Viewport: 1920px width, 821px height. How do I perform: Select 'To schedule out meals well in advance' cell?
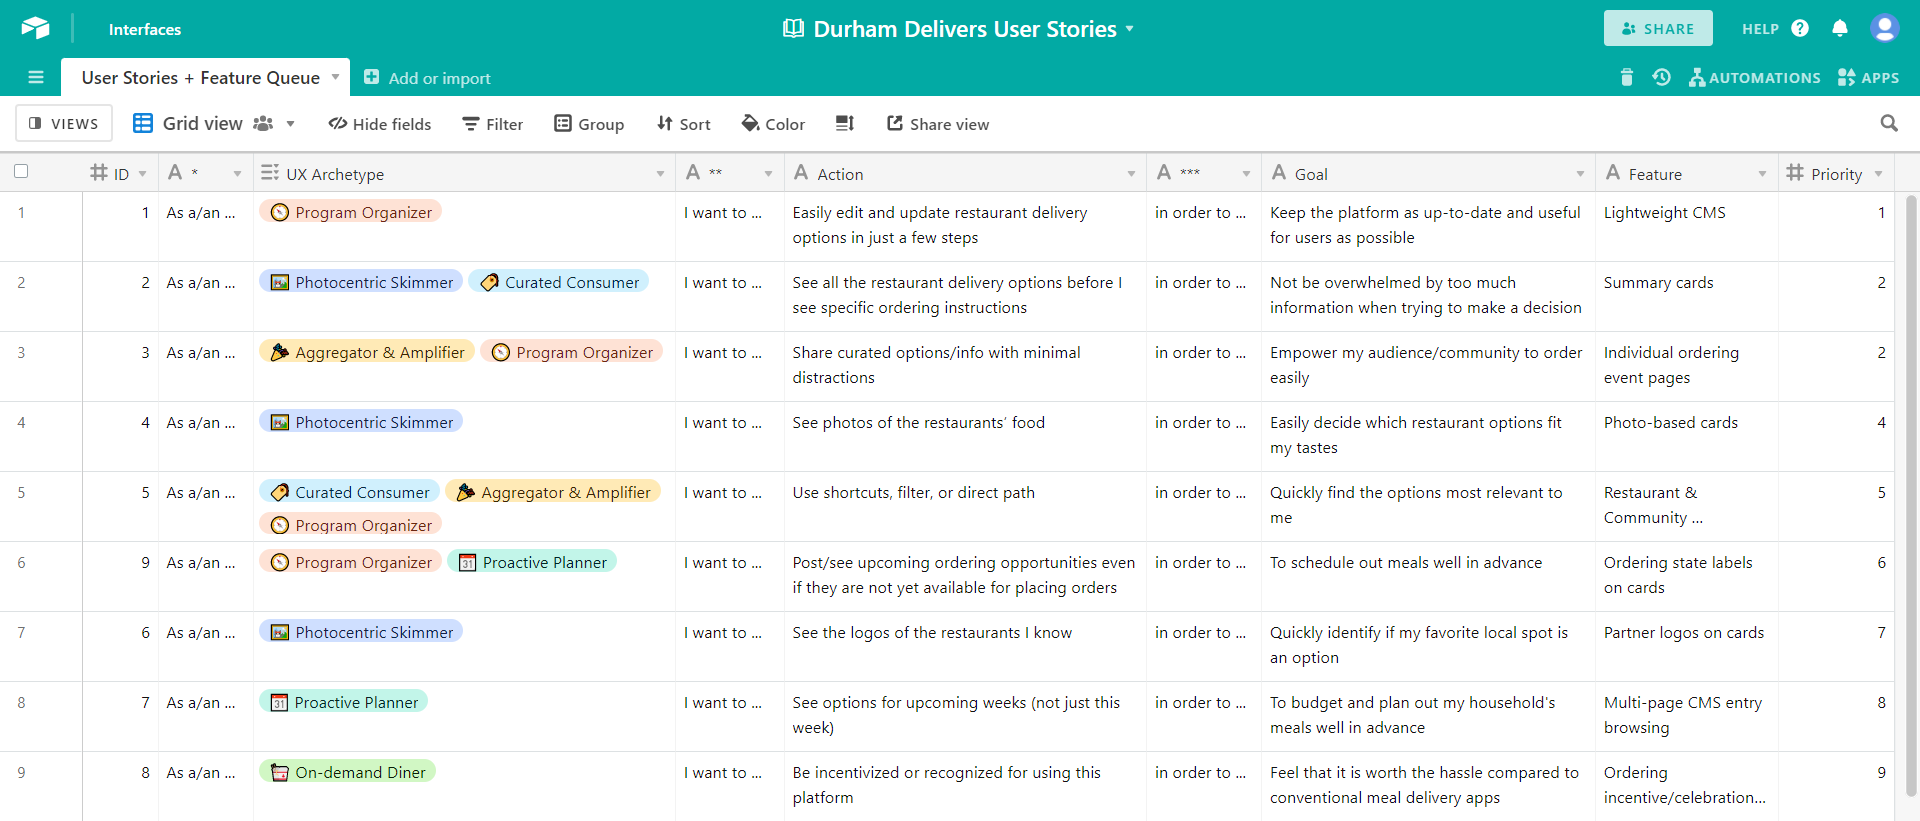click(1428, 576)
